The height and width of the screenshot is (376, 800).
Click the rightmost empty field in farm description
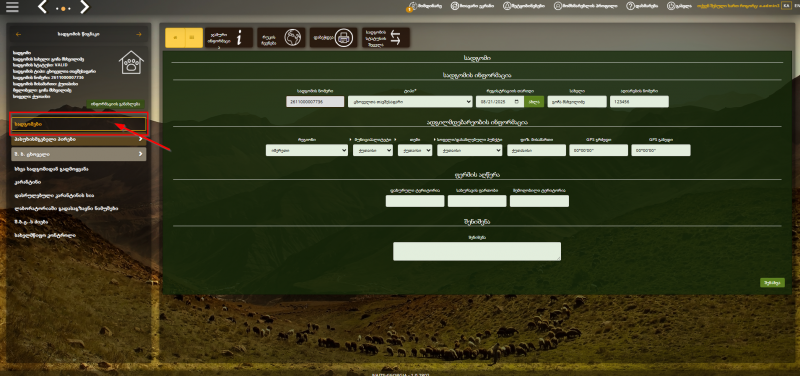click(x=539, y=201)
